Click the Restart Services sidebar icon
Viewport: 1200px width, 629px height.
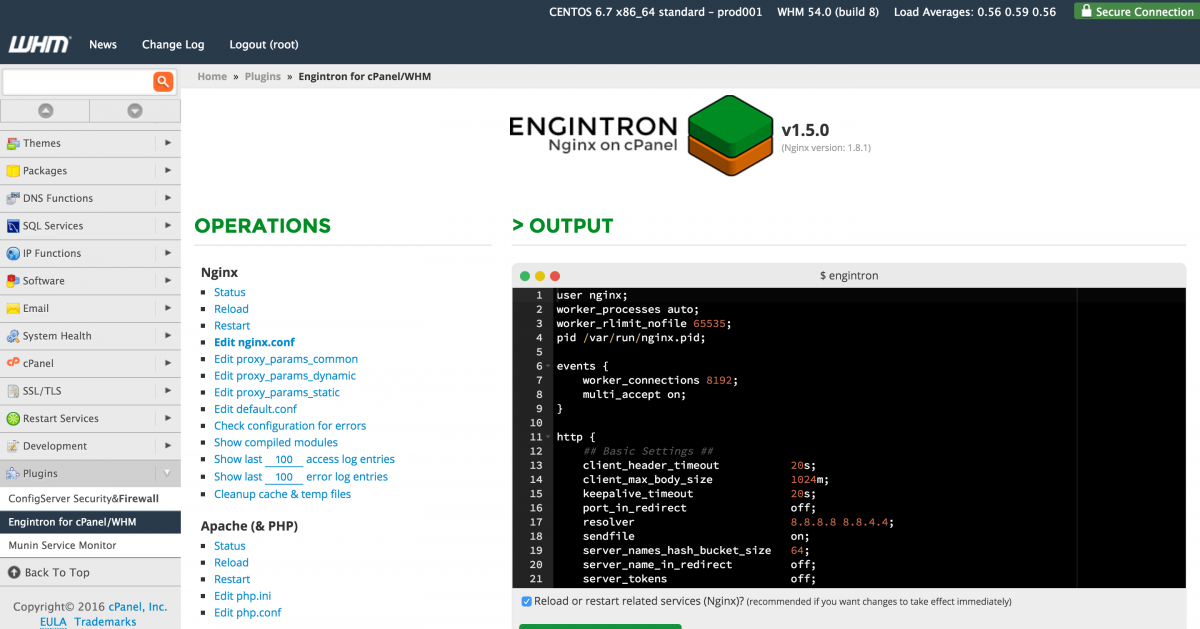(13, 418)
